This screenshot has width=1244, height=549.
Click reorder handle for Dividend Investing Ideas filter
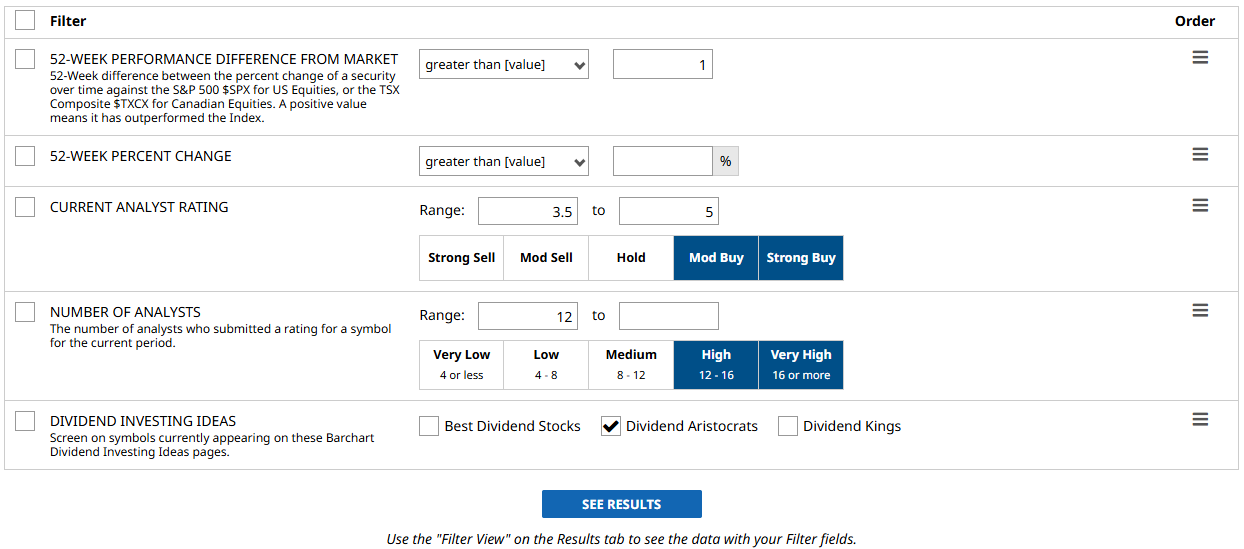(x=1200, y=420)
